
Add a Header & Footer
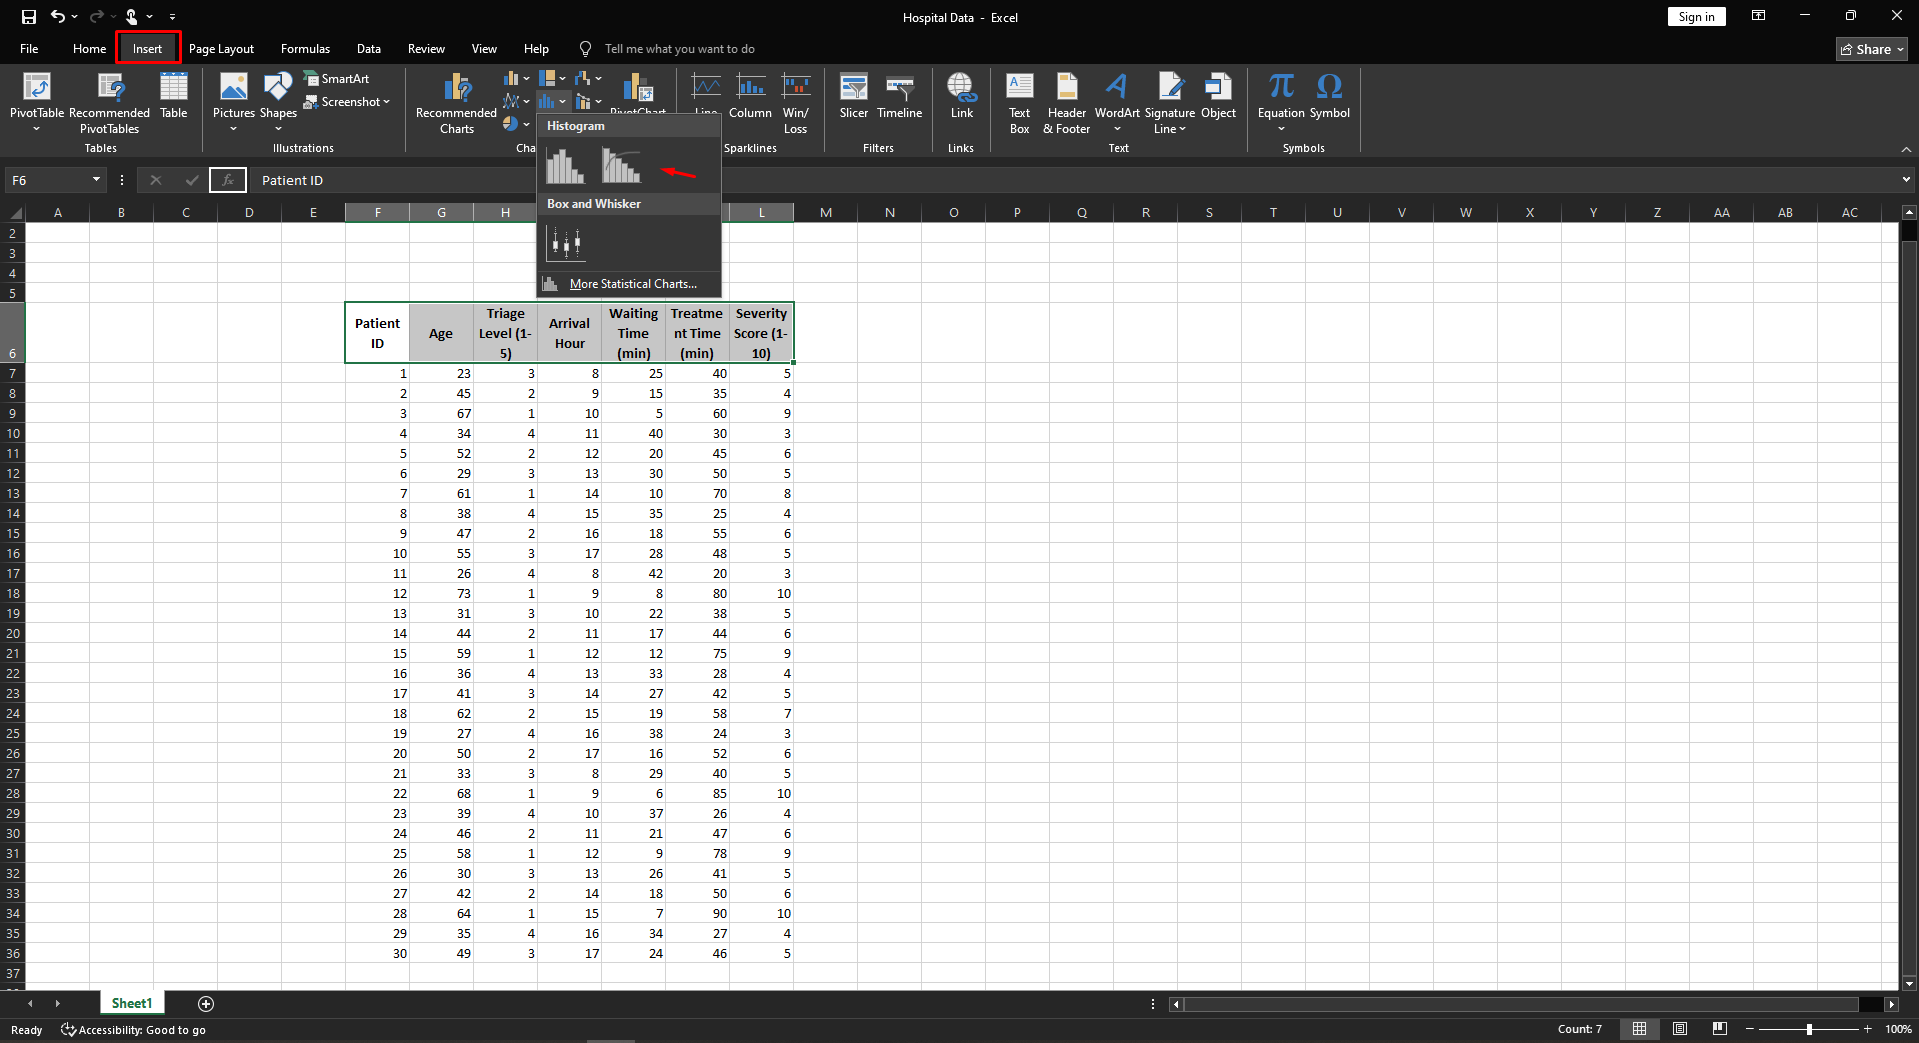pos(1066,103)
